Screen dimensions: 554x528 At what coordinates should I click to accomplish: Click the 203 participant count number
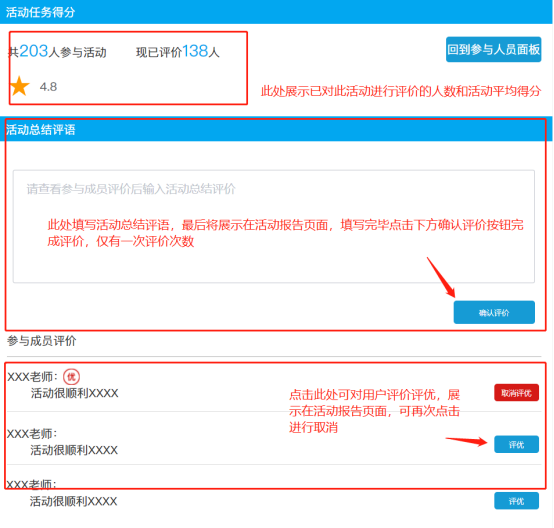click(x=34, y=51)
